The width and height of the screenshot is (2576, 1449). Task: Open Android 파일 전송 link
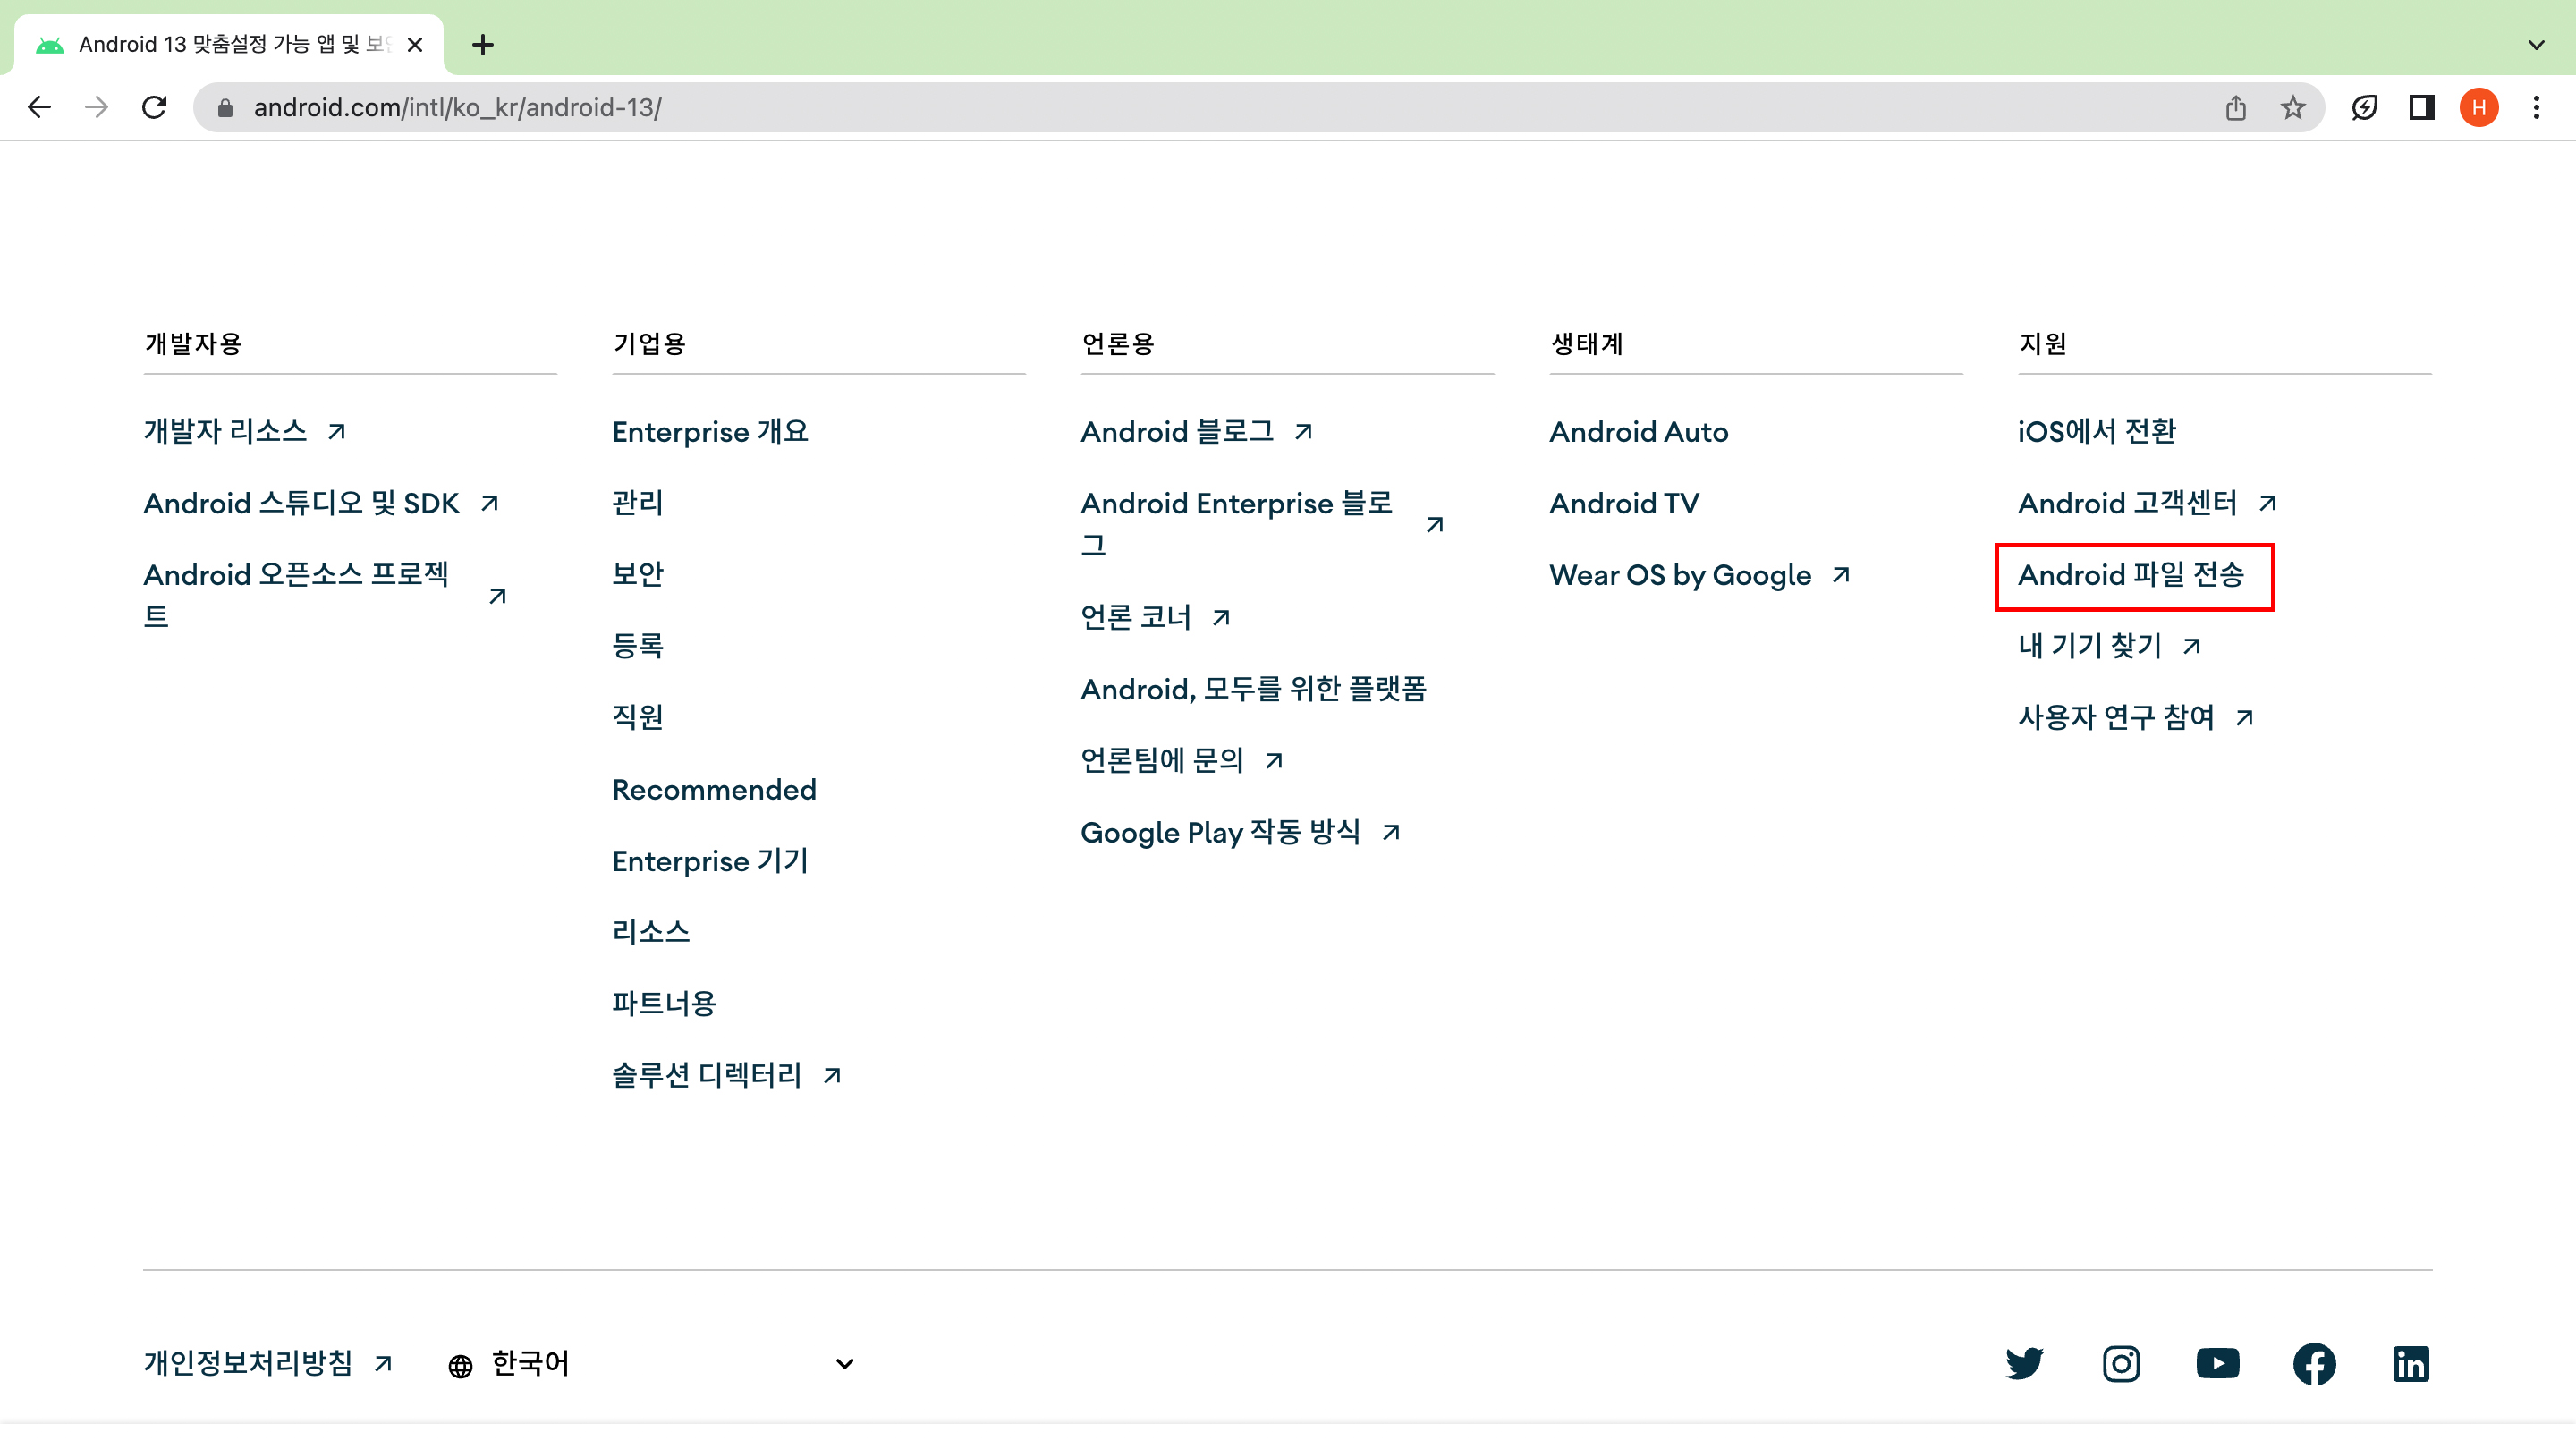pyautogui.click(x=2131, y=575)
